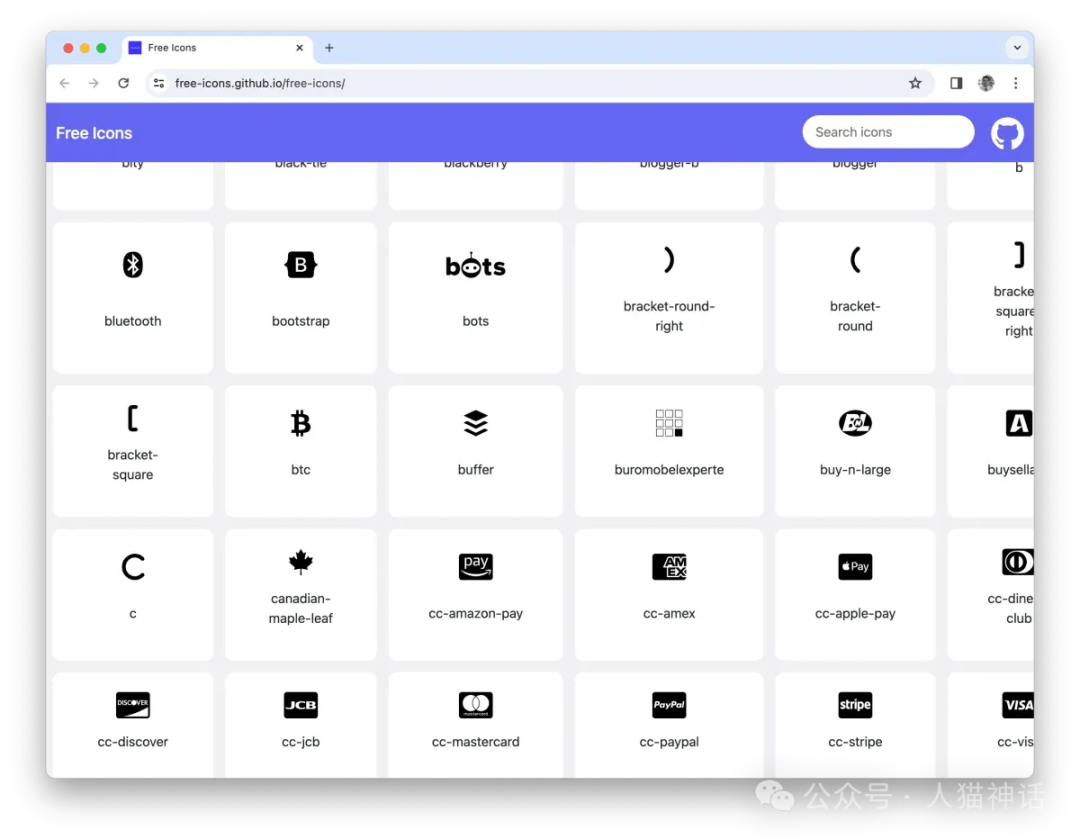Close the Free Icons tab

pyautogui.click(x=299, y=48)
